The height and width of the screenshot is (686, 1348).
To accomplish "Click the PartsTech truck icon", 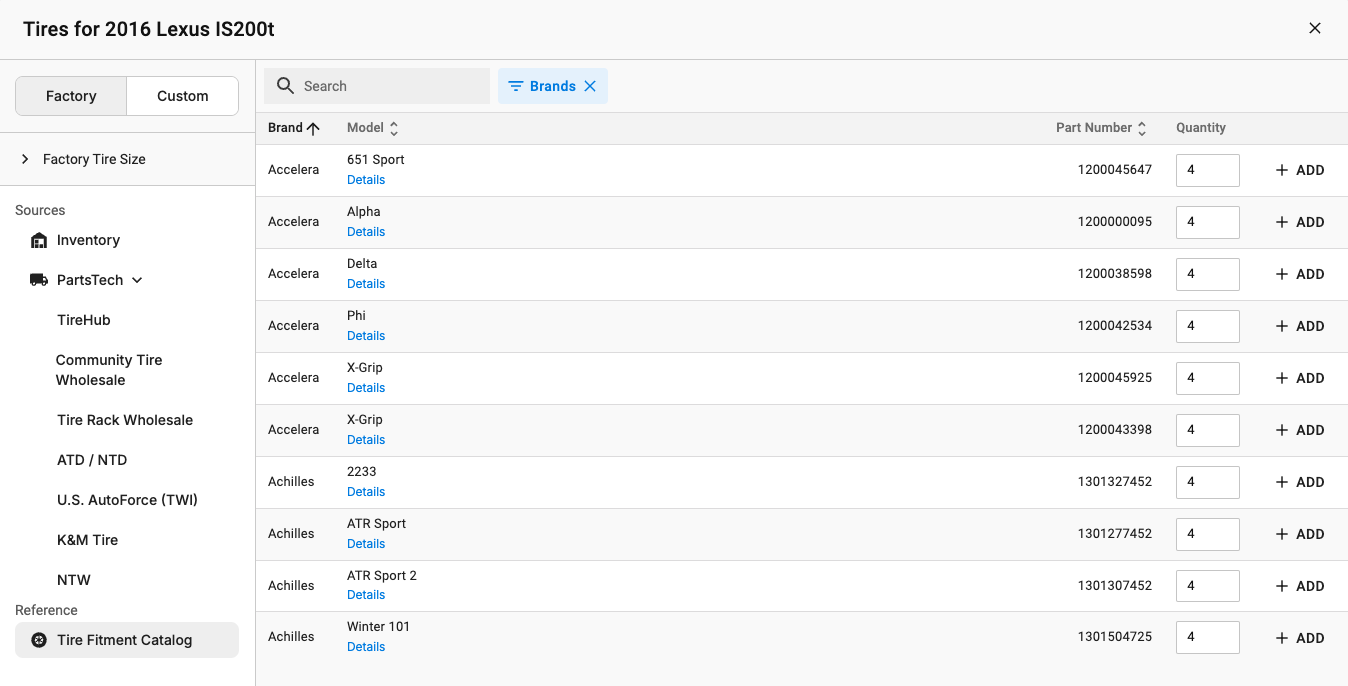I will point(39,280).
